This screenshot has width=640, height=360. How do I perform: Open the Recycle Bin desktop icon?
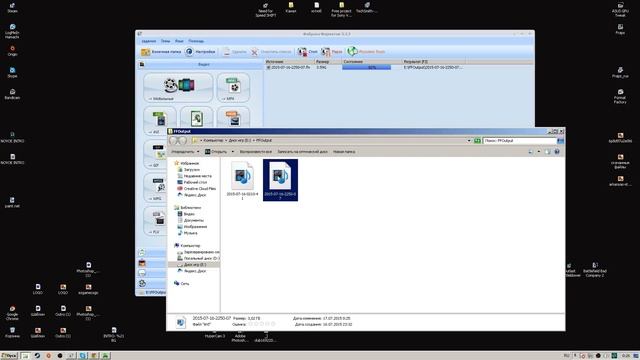(12, 332)
